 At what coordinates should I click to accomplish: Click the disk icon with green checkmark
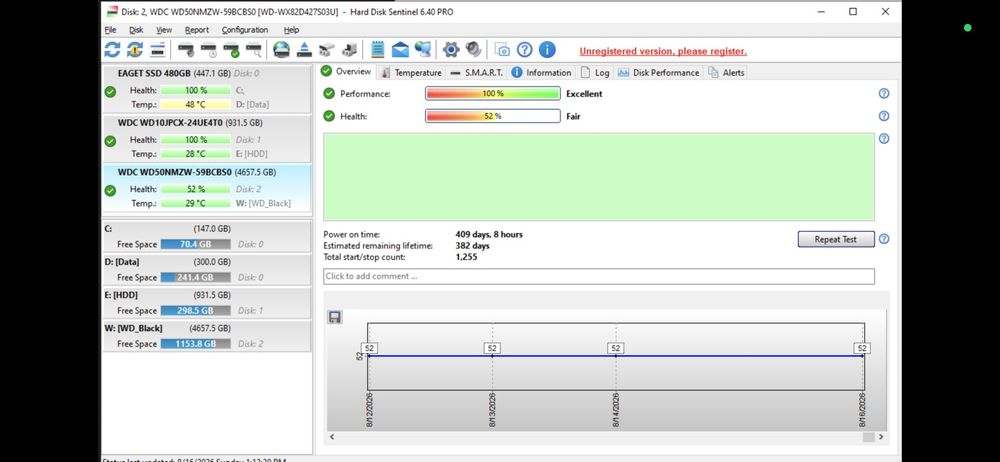point(232,50)
